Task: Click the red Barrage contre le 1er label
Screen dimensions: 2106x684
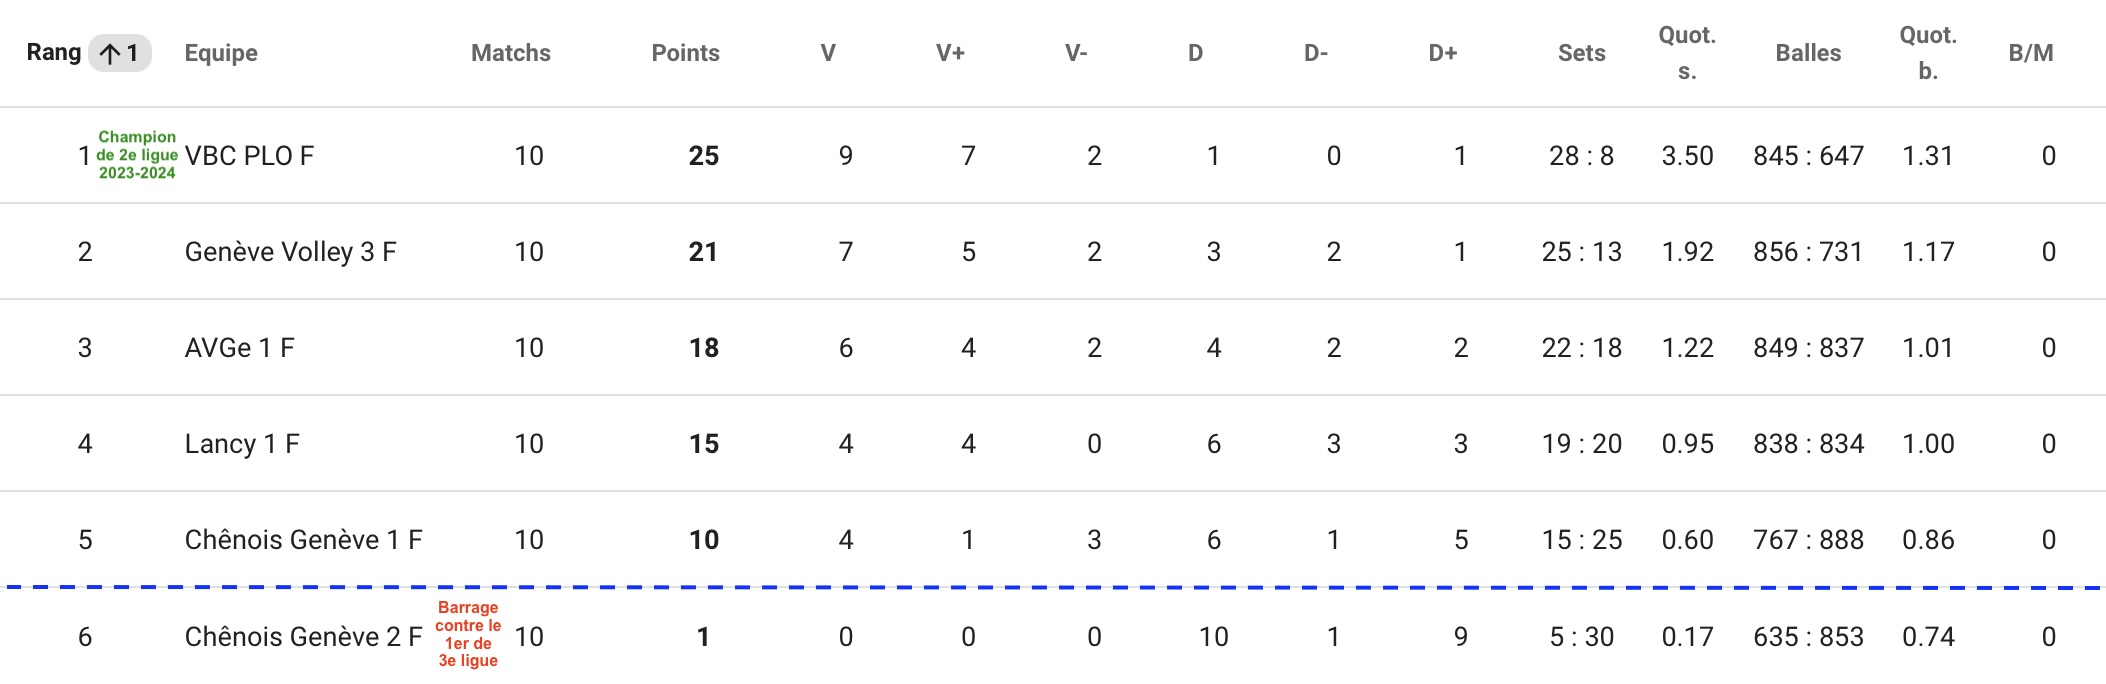Action: 468,634
